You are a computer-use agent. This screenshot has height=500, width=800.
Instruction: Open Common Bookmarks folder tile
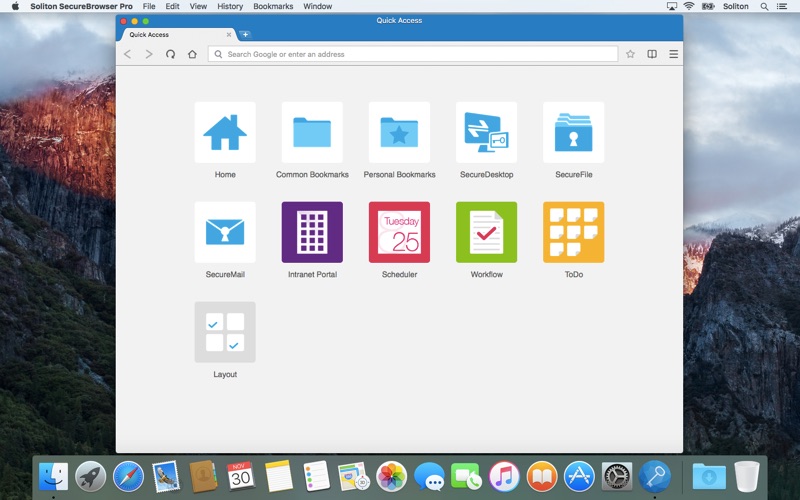312,132
